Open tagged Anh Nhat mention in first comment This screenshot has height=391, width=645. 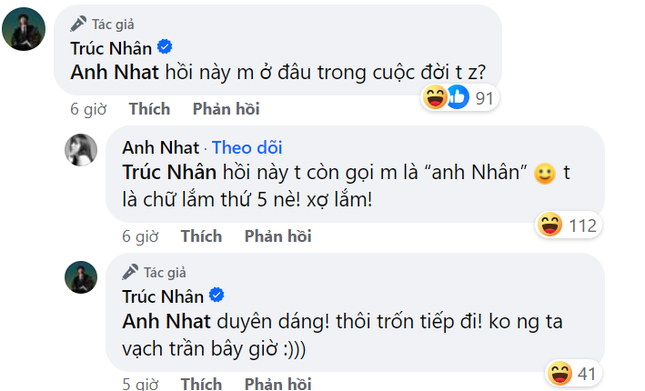[x=114, y=72]
